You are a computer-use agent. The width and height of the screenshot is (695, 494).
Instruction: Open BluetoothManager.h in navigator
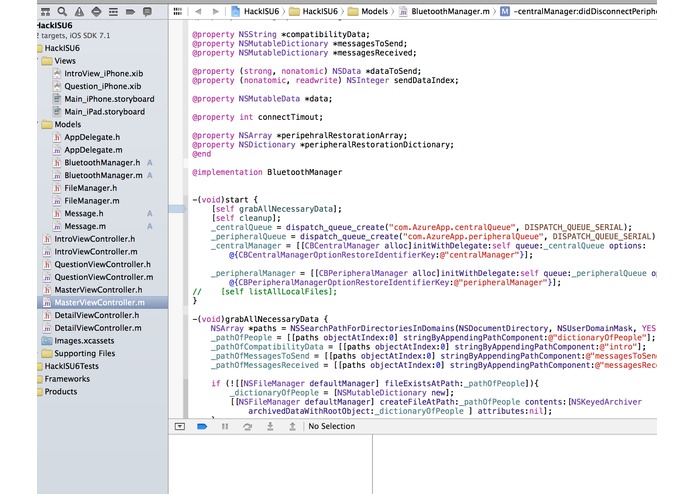click(x=97, y=163)
